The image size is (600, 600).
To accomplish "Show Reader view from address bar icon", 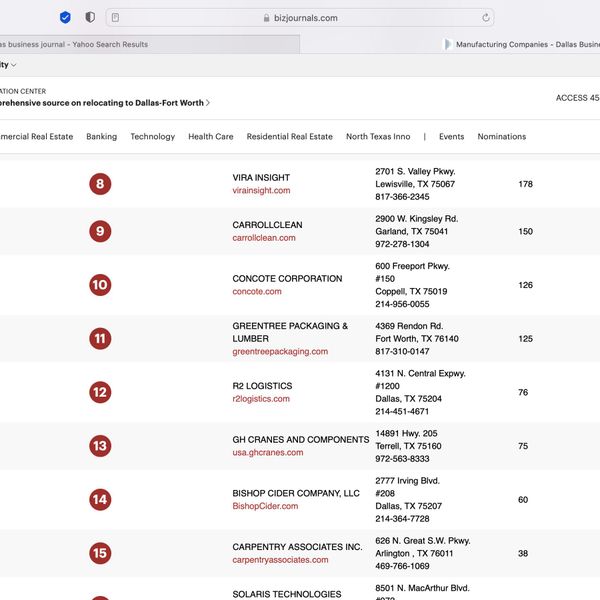I will coord(116,17).
